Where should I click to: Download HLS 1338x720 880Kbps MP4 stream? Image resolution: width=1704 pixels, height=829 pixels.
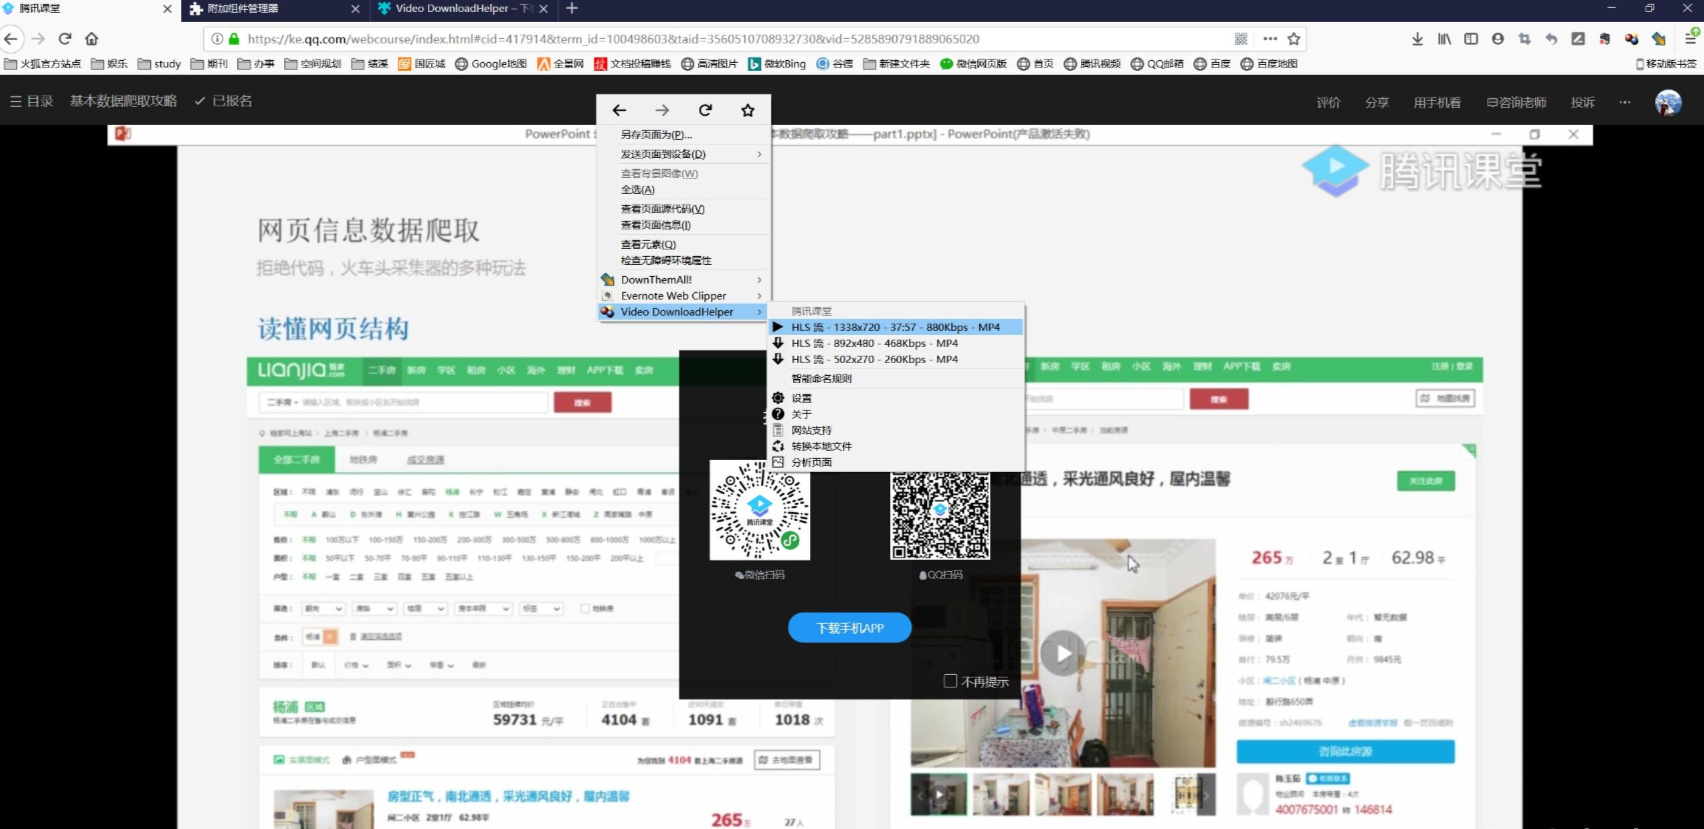[896, 327]
